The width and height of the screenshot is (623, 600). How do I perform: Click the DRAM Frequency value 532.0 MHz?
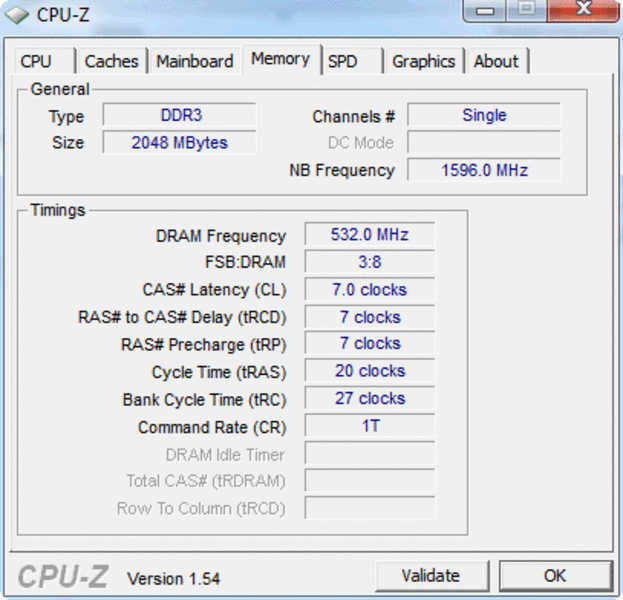click(370, 234)
